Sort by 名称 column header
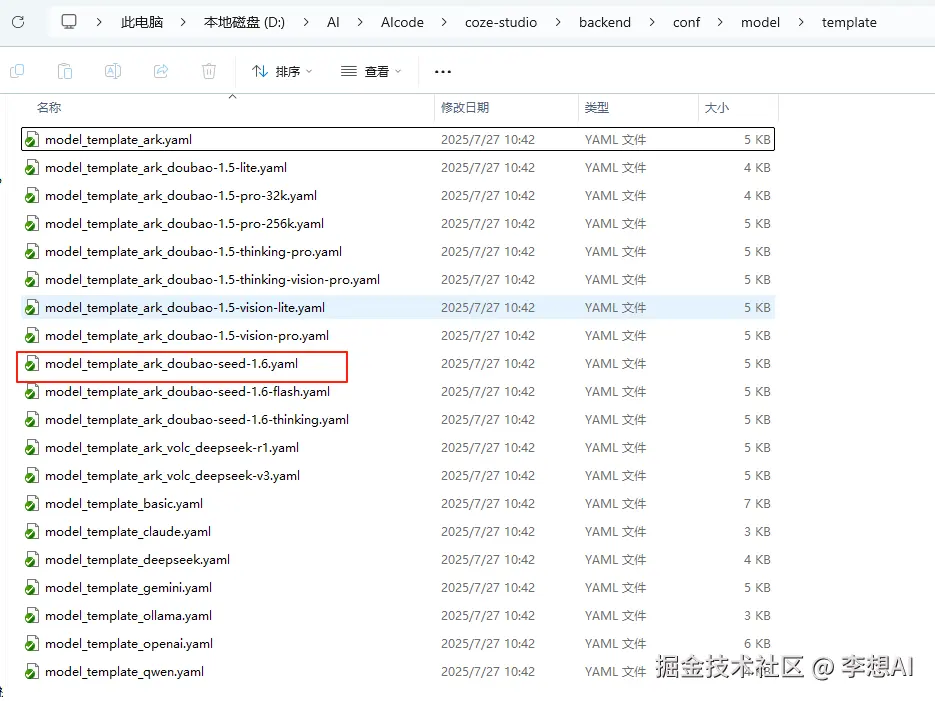Image resolution: width=935 pixels, height=701 pixels. pyautogui.click(x=49, y=107)
